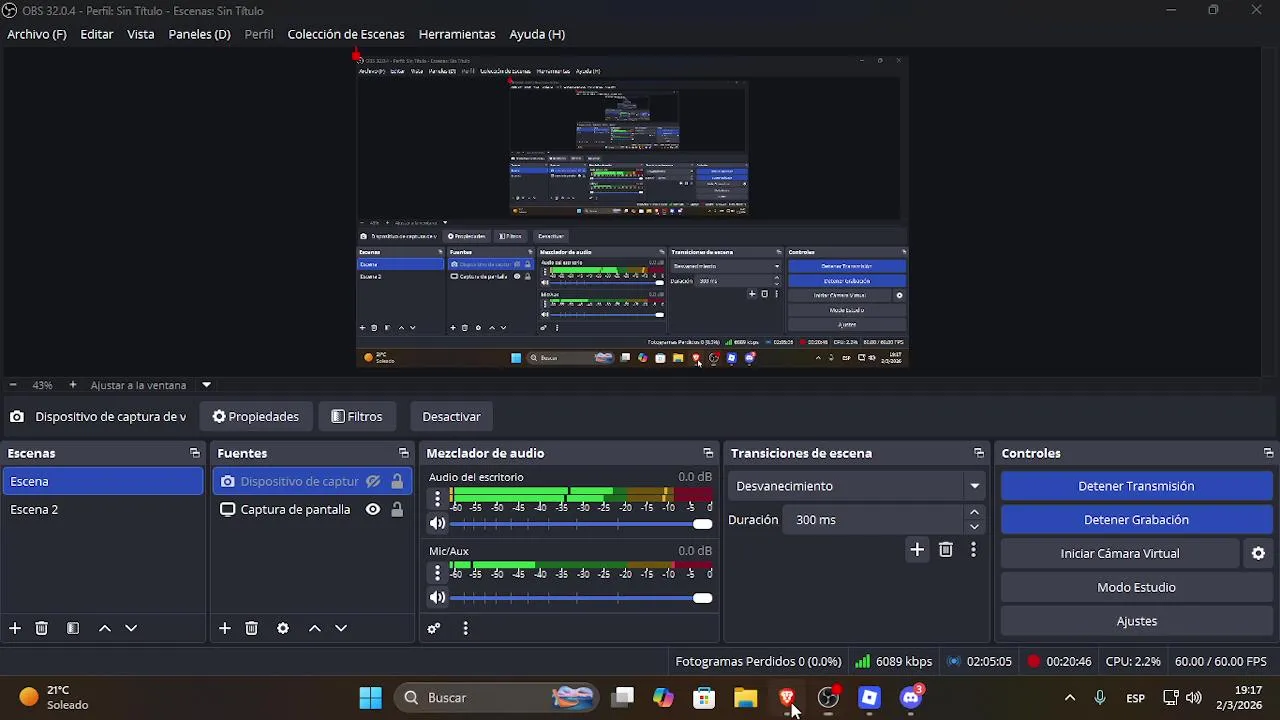Open transition properties three-dot menu
This screenshot has height=720, width=1280.
point(973,549)
